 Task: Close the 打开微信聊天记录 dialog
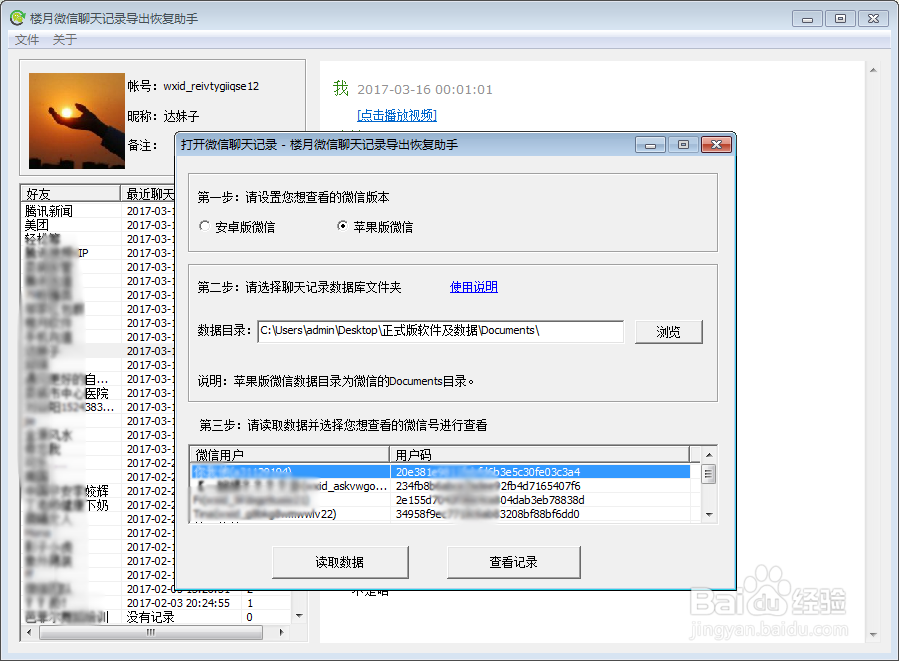tap(716, 144)
